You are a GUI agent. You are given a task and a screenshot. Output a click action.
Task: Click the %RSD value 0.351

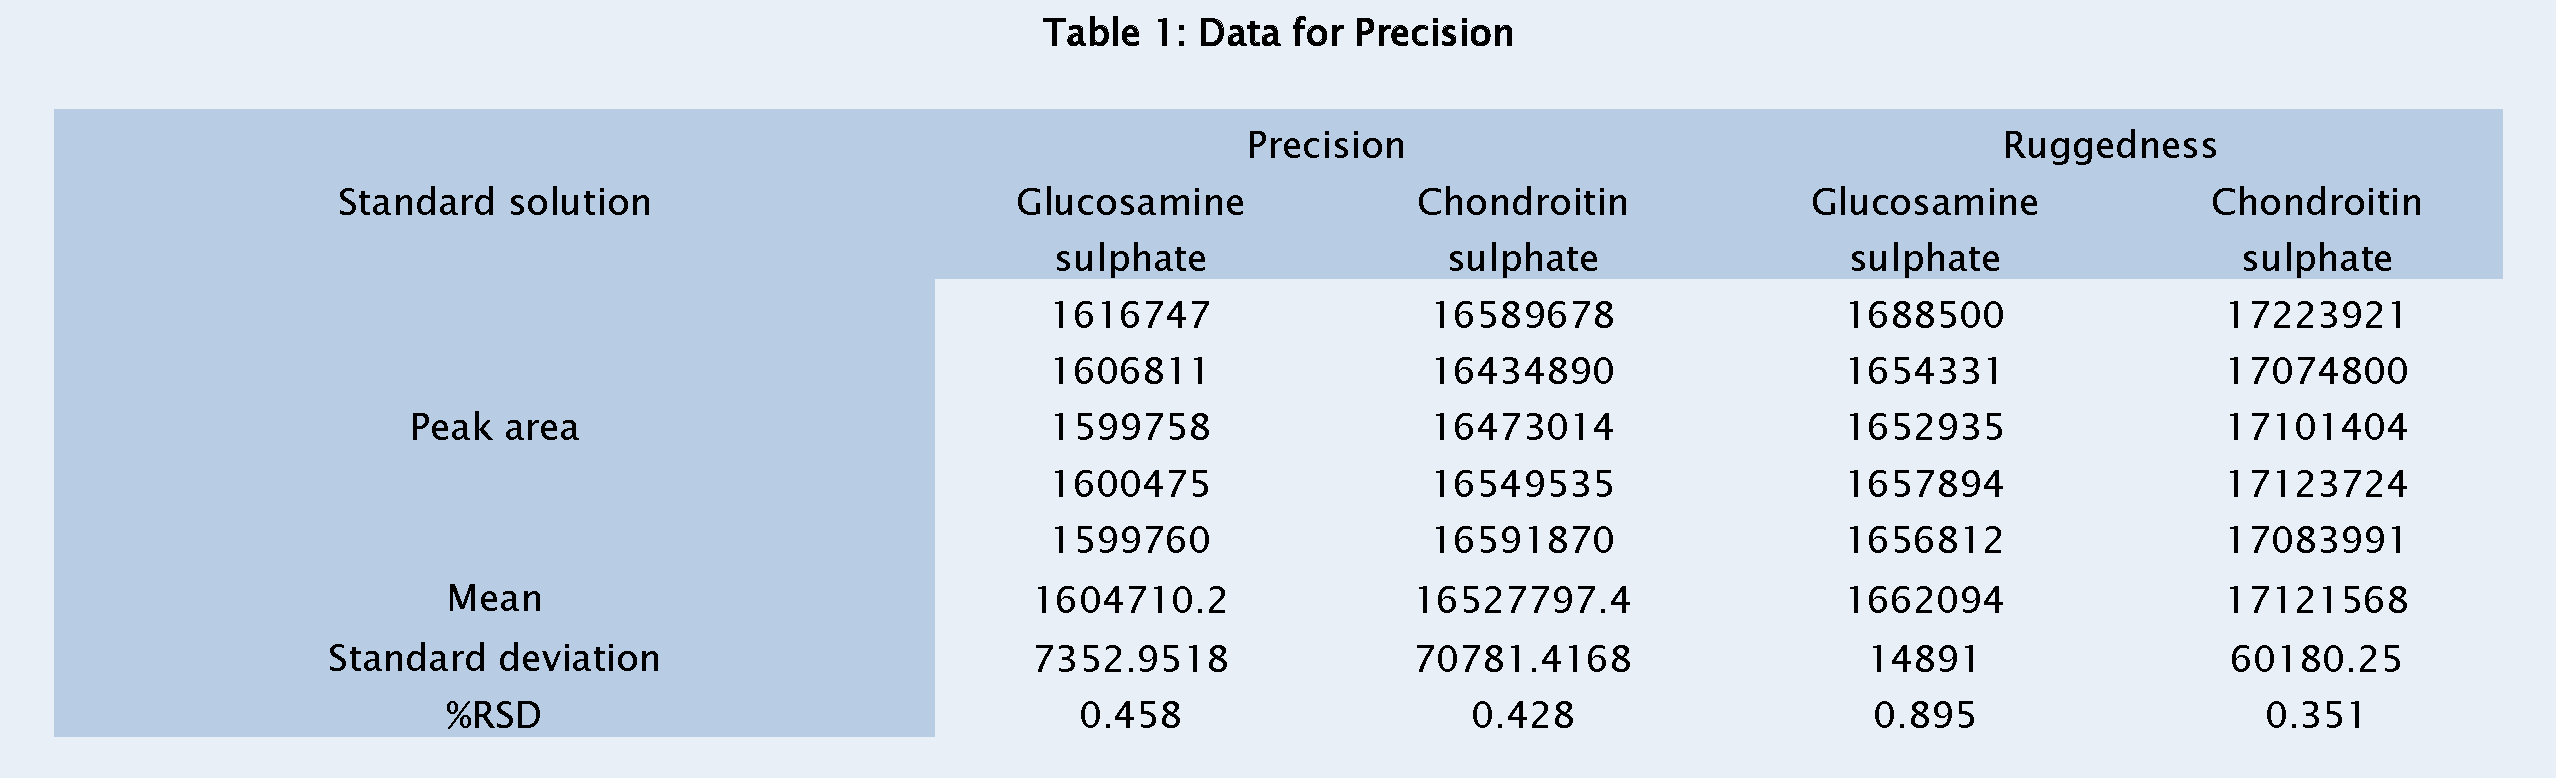coord(2316,716)
